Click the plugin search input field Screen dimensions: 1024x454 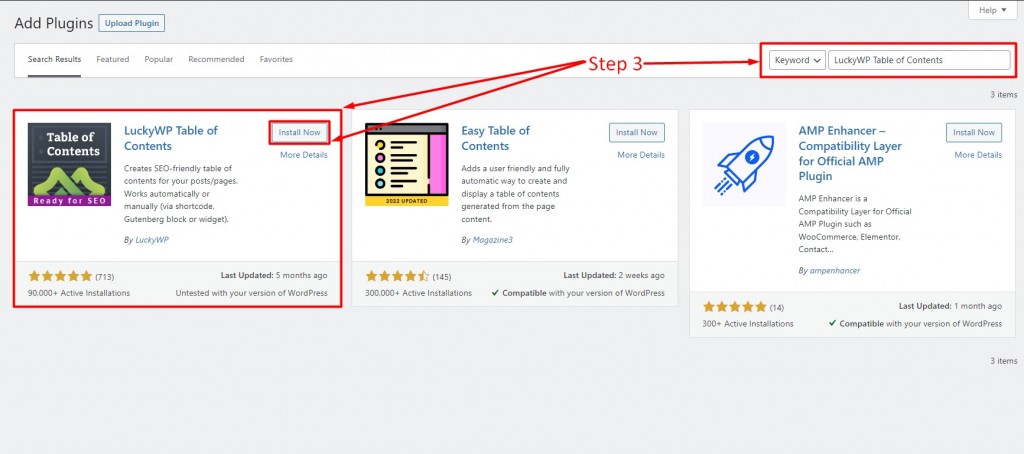pos(919,60)
